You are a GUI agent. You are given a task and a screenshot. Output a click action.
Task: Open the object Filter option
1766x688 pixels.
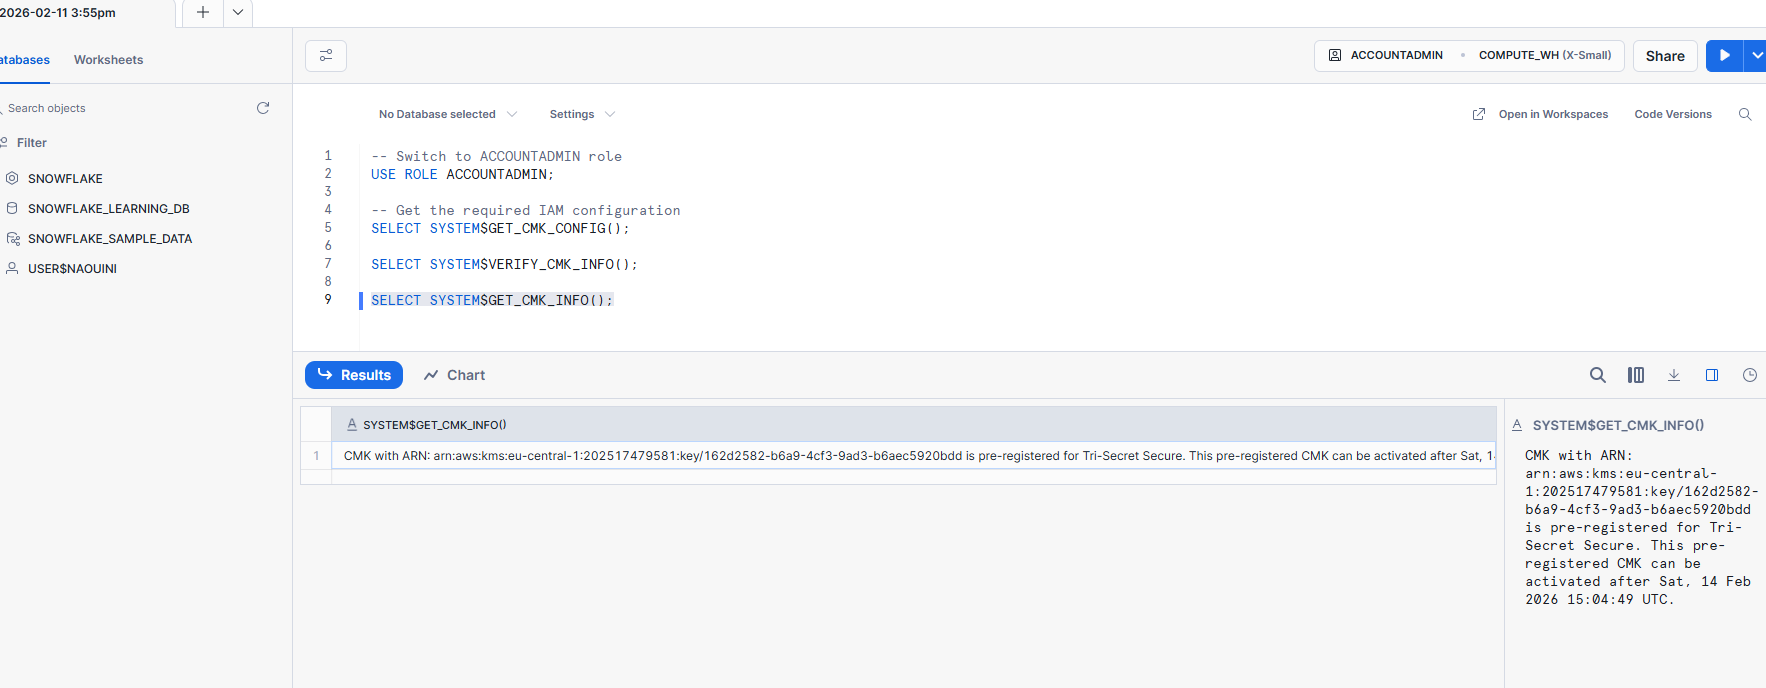(24, 143)
